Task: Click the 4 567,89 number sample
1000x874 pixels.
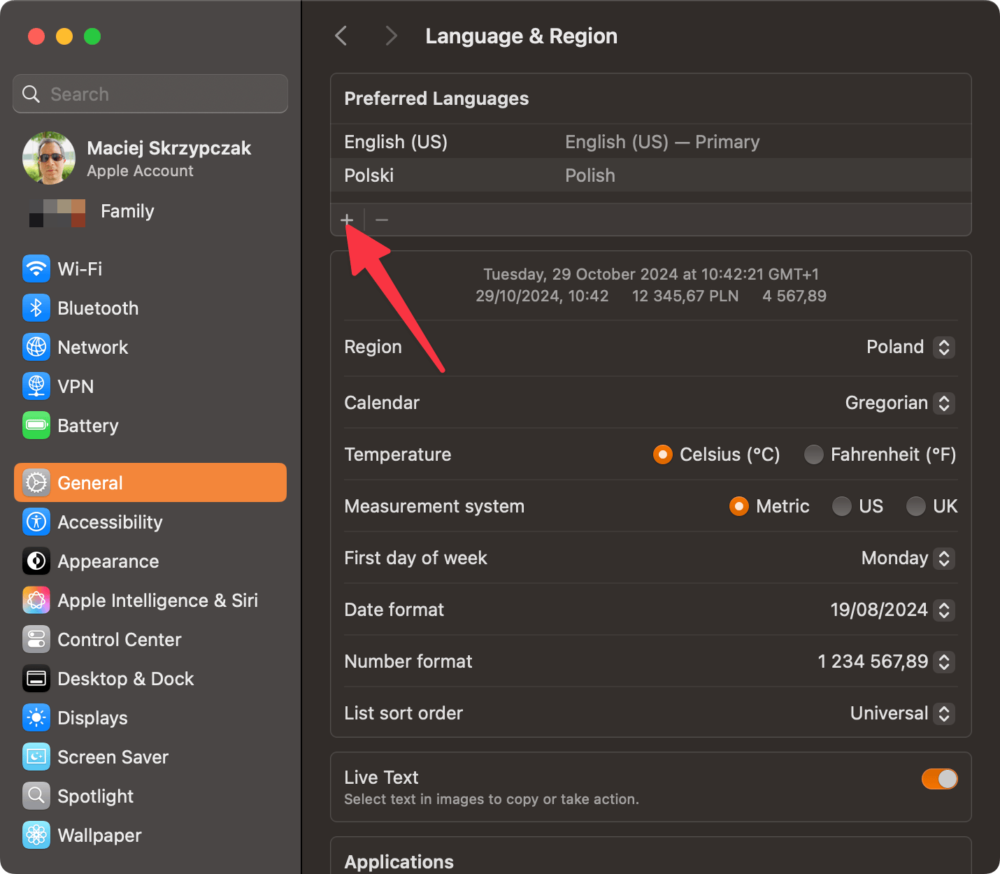Action: (794, 296)
